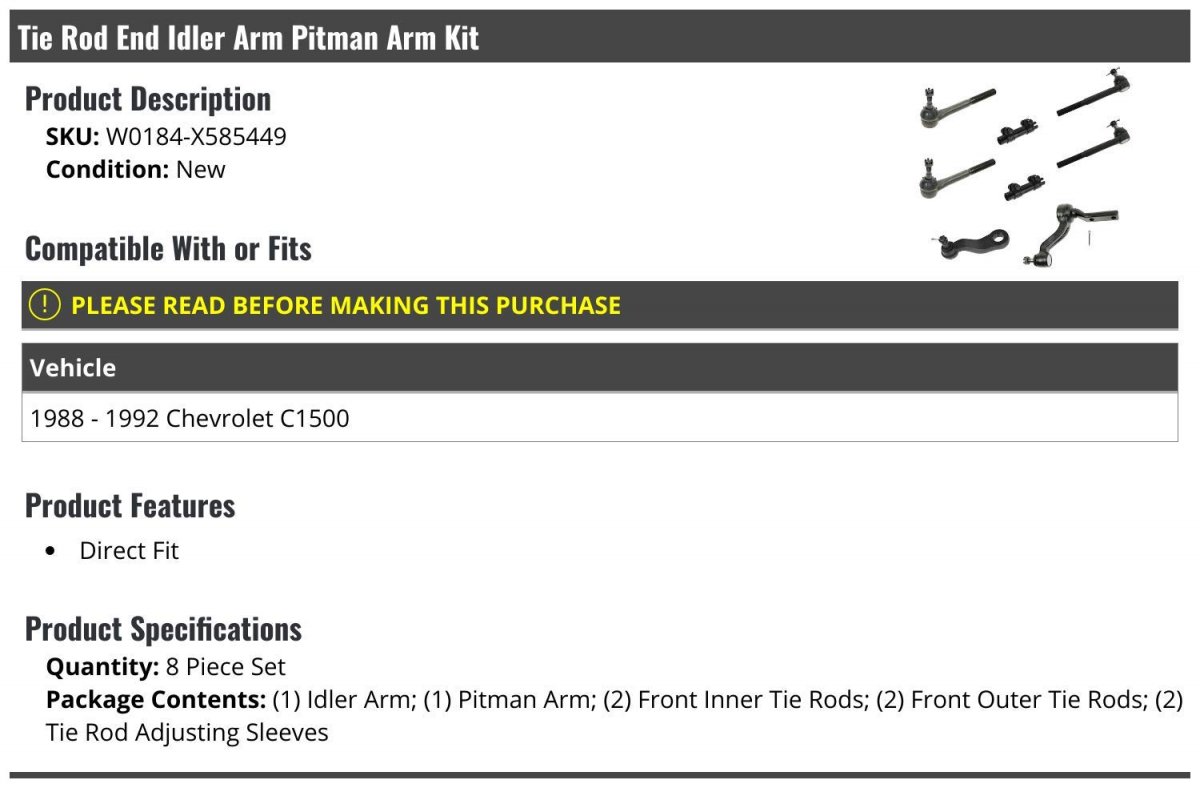1200x788 pixels.
Task: Click the Condition New text
Action: pyautogui.click(x=136, y=170)
